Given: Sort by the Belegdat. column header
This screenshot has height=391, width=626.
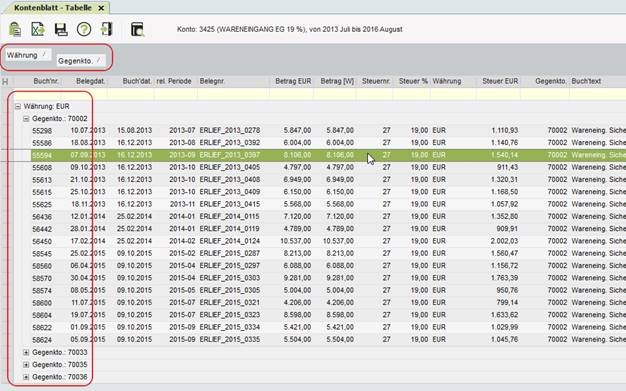Looking at the screenshot, I should [x=90, y=81].
